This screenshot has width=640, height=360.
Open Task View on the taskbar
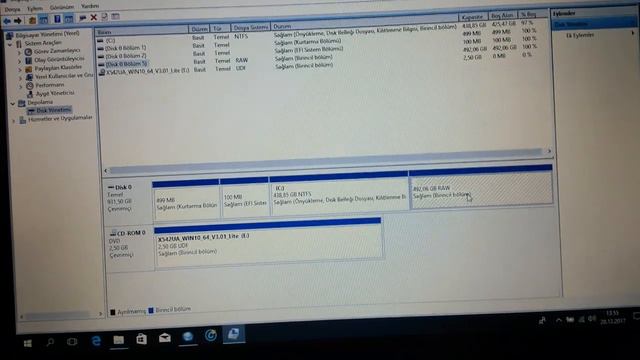click(72, 342)
